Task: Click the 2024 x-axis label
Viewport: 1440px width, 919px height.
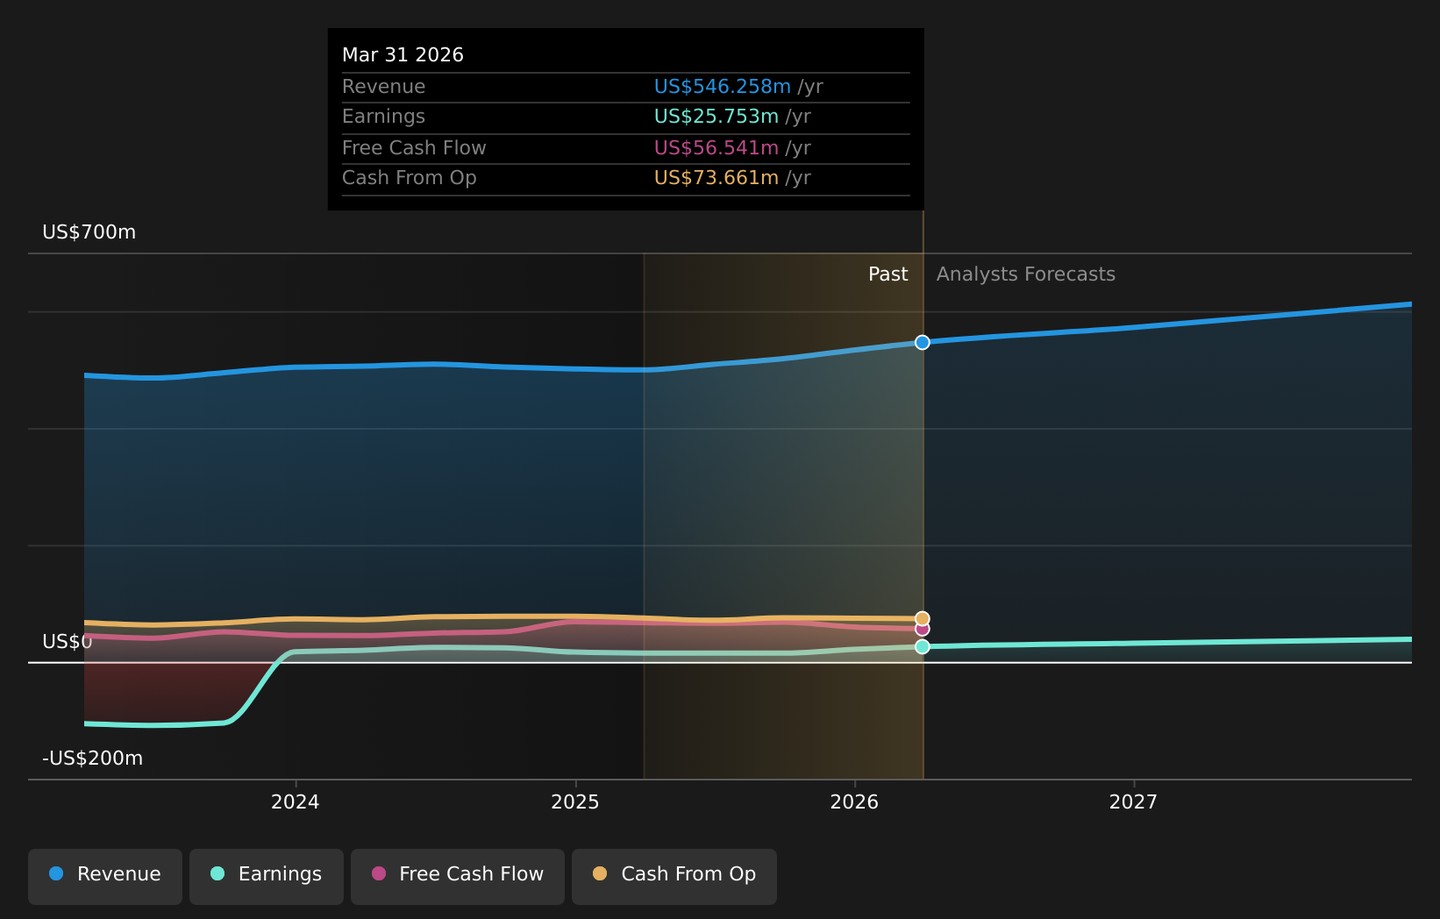Action: (295, 802)
